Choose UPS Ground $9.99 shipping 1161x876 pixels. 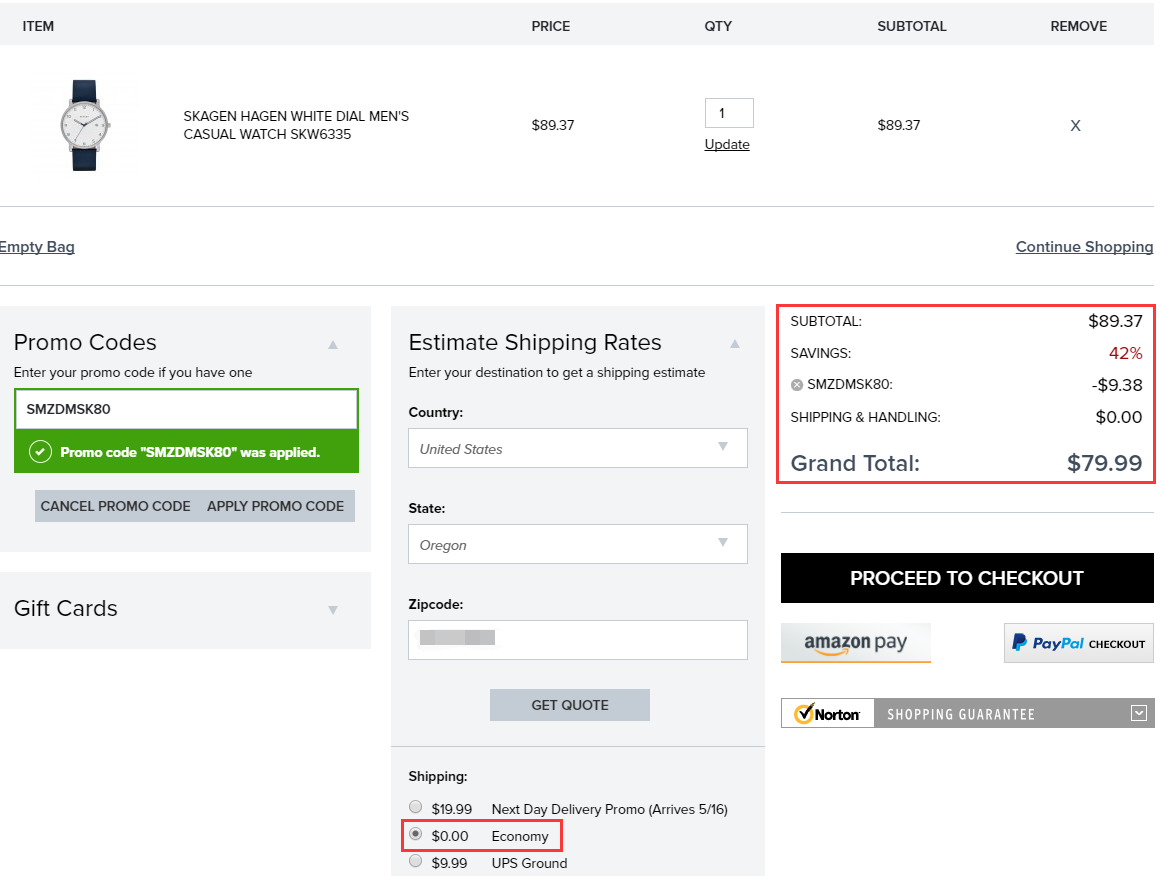[416, 861]
